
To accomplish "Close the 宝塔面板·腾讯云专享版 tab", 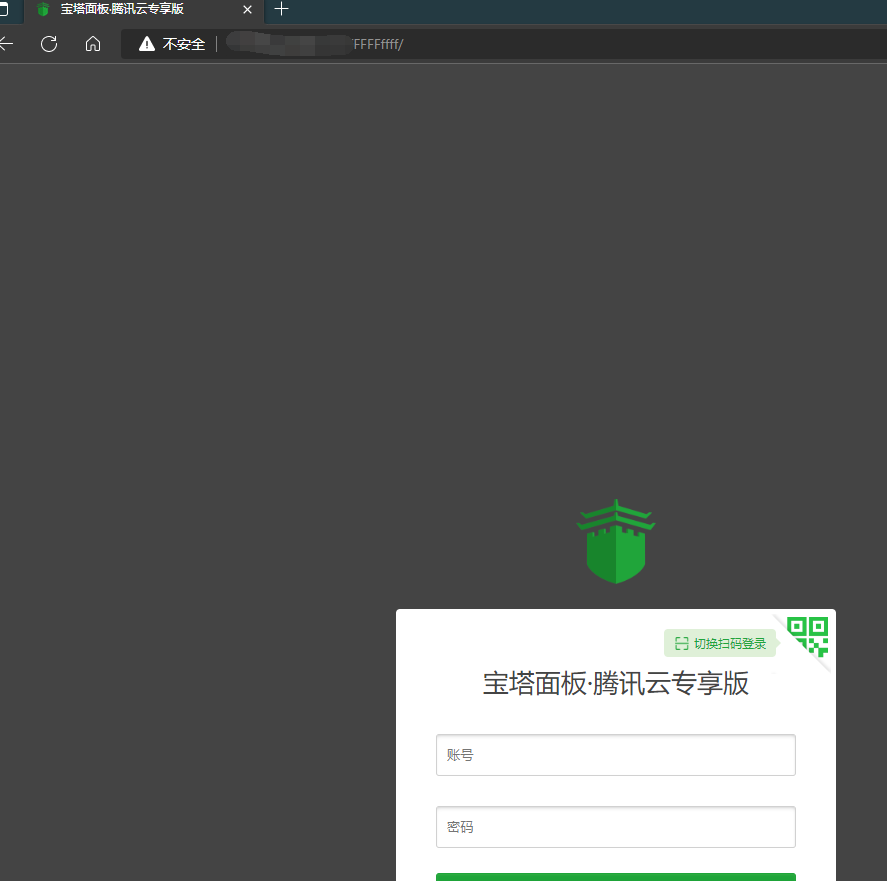I will point(247,10).
